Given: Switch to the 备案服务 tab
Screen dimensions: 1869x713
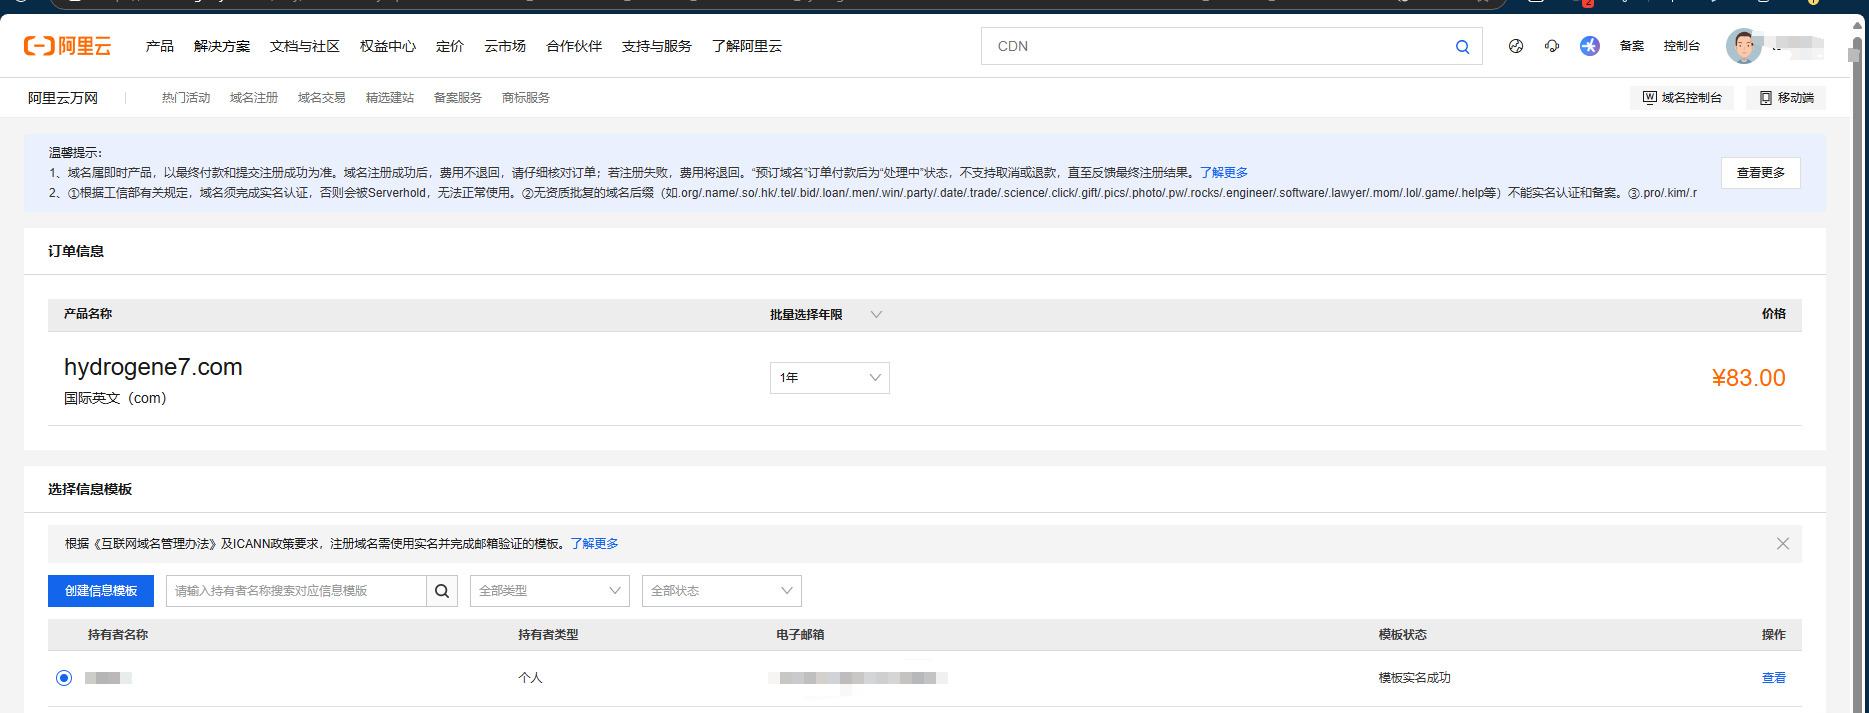Looking at the screenshot, I should 458,98.
